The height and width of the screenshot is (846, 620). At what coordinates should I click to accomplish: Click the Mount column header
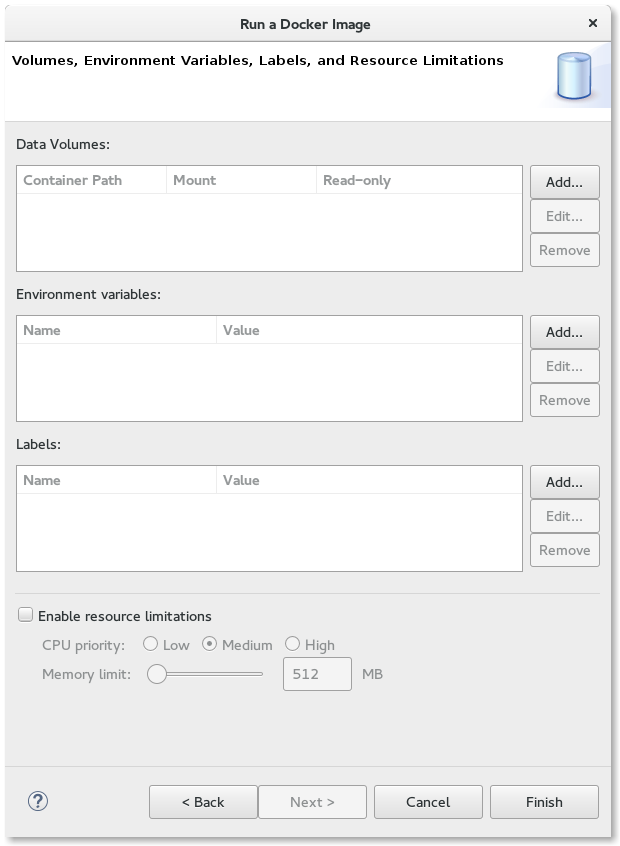[x=241, y=180]
